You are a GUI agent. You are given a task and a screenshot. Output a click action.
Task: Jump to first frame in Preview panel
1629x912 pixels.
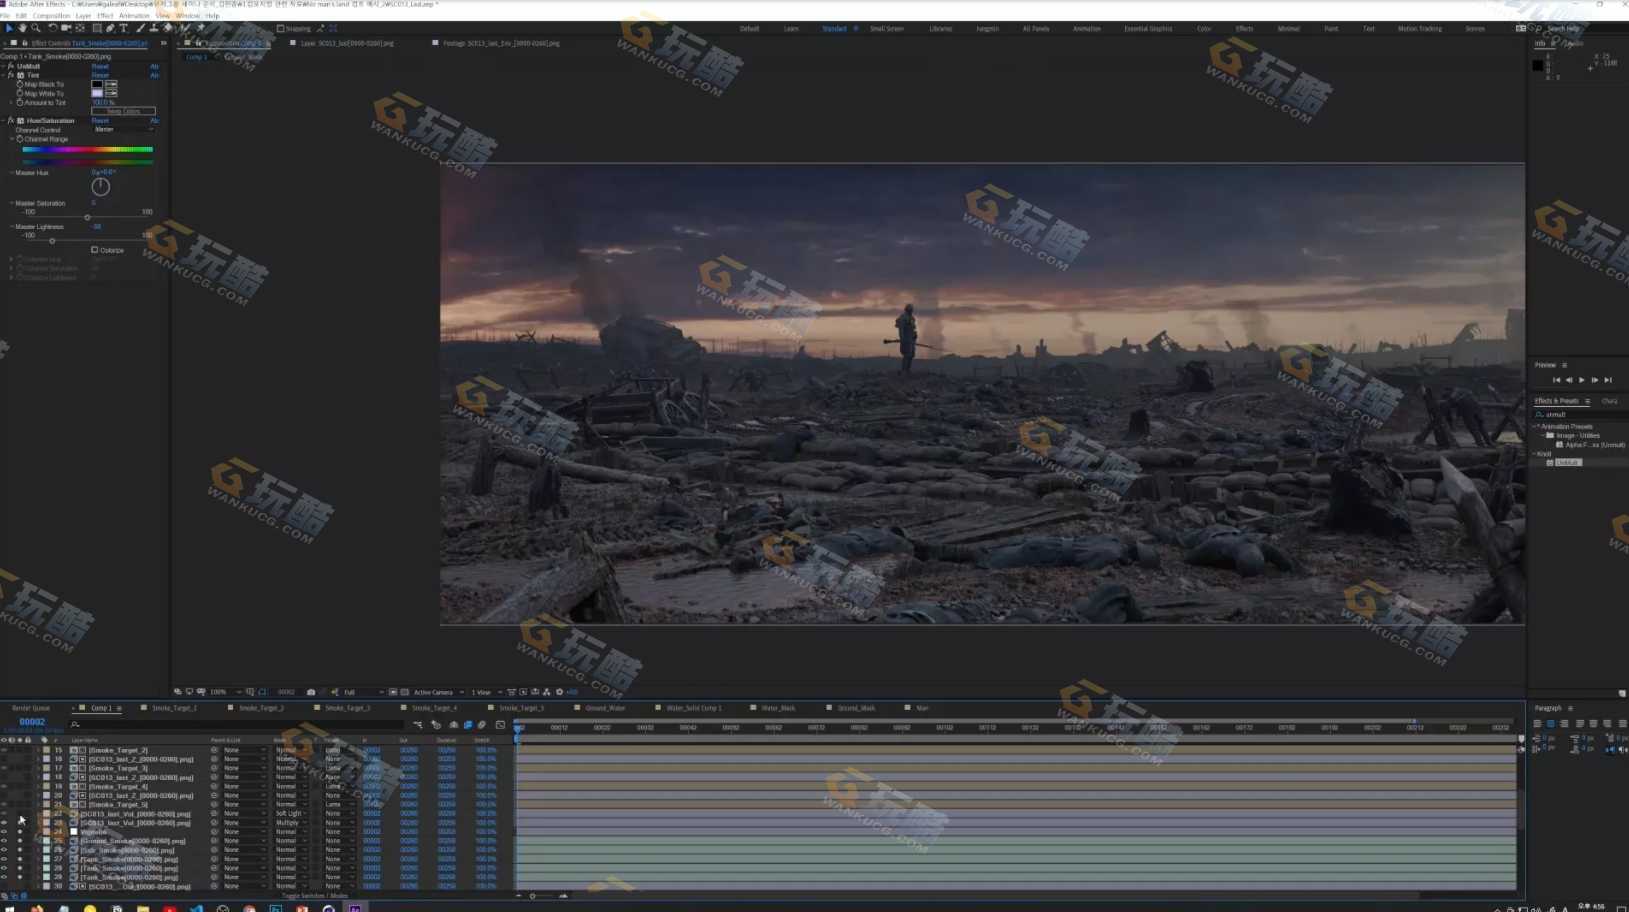1556,380
